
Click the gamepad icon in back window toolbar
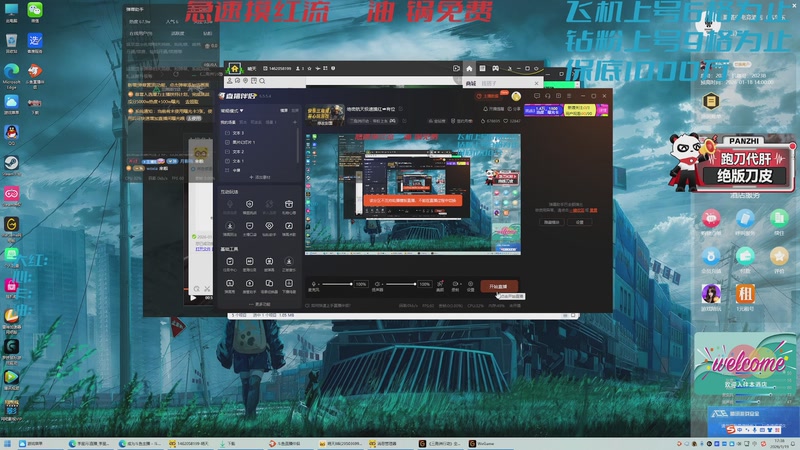(x=495, y=68)
